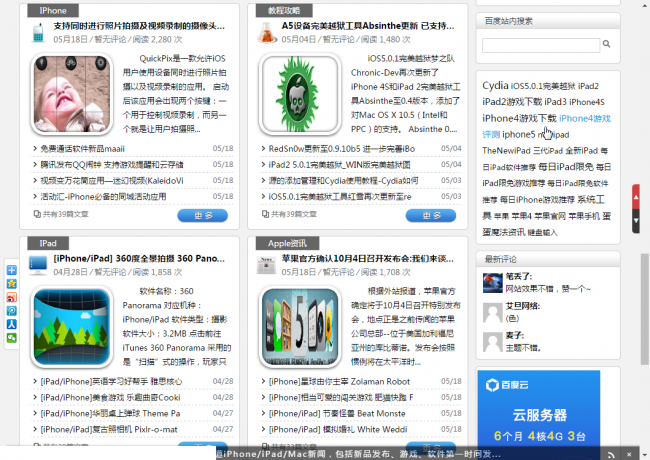Share to Renren via blue figure icon

(11, 324)
